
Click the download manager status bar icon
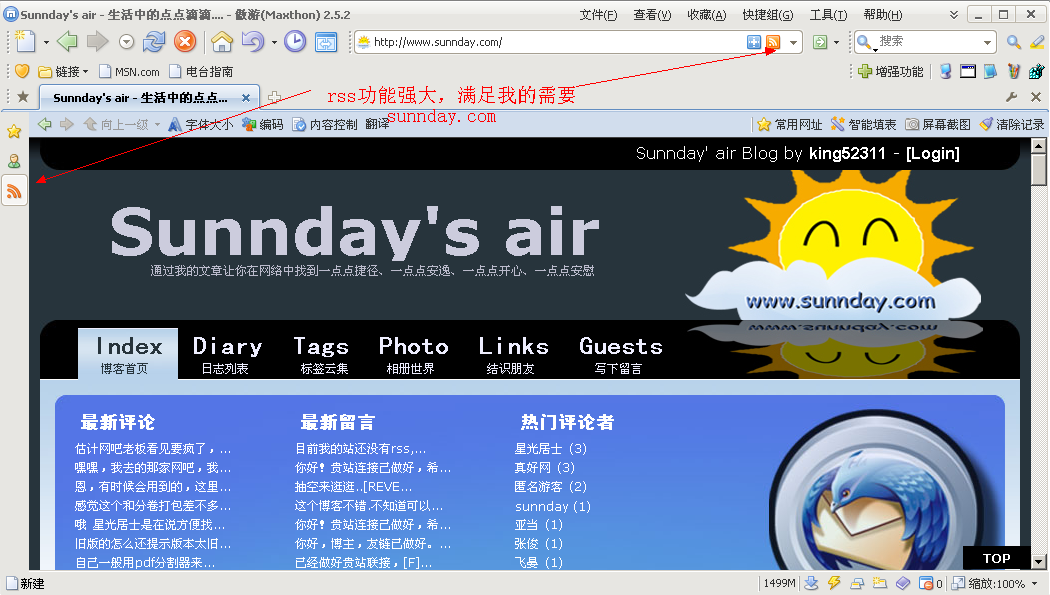811,583
